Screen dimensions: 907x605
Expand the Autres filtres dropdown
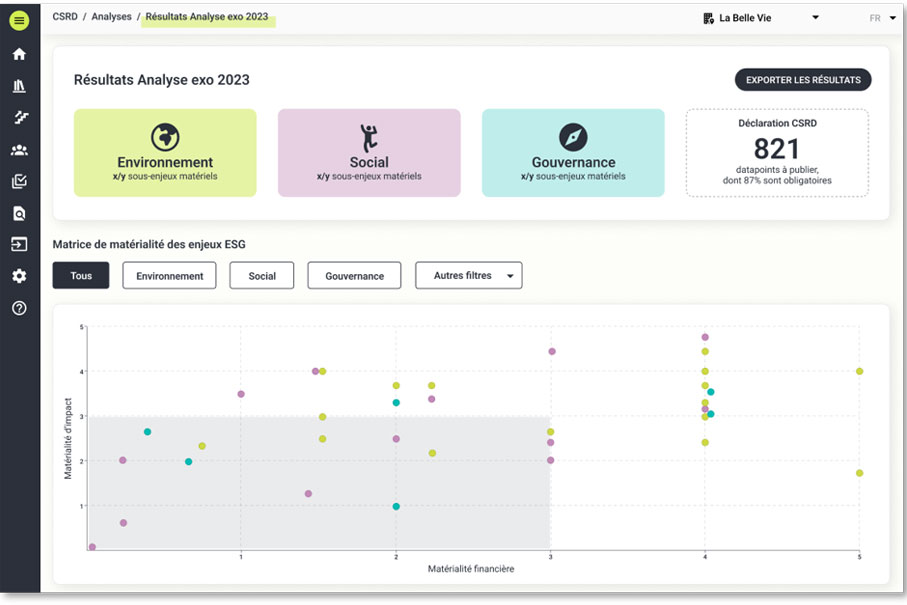click(469, 275)
